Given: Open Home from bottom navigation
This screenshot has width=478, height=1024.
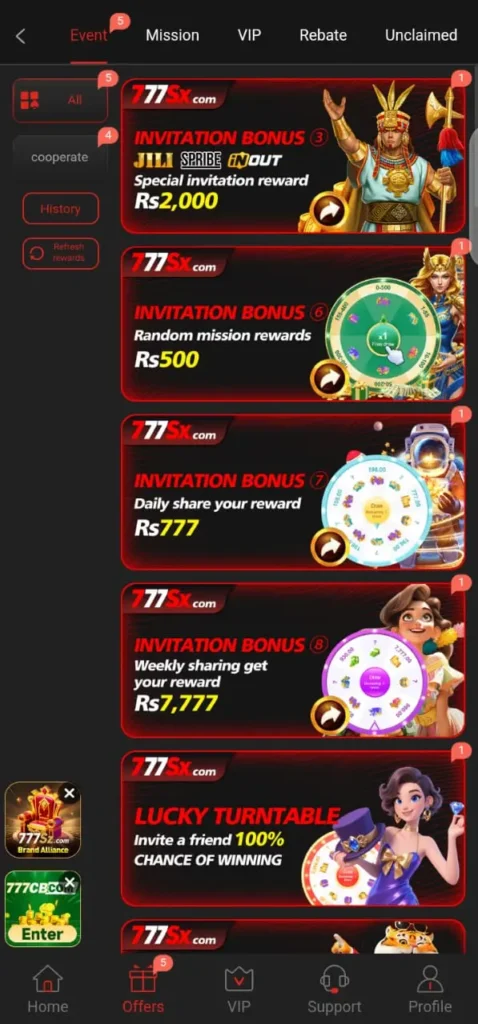Looking at the screenshot, I should [48, 989].
